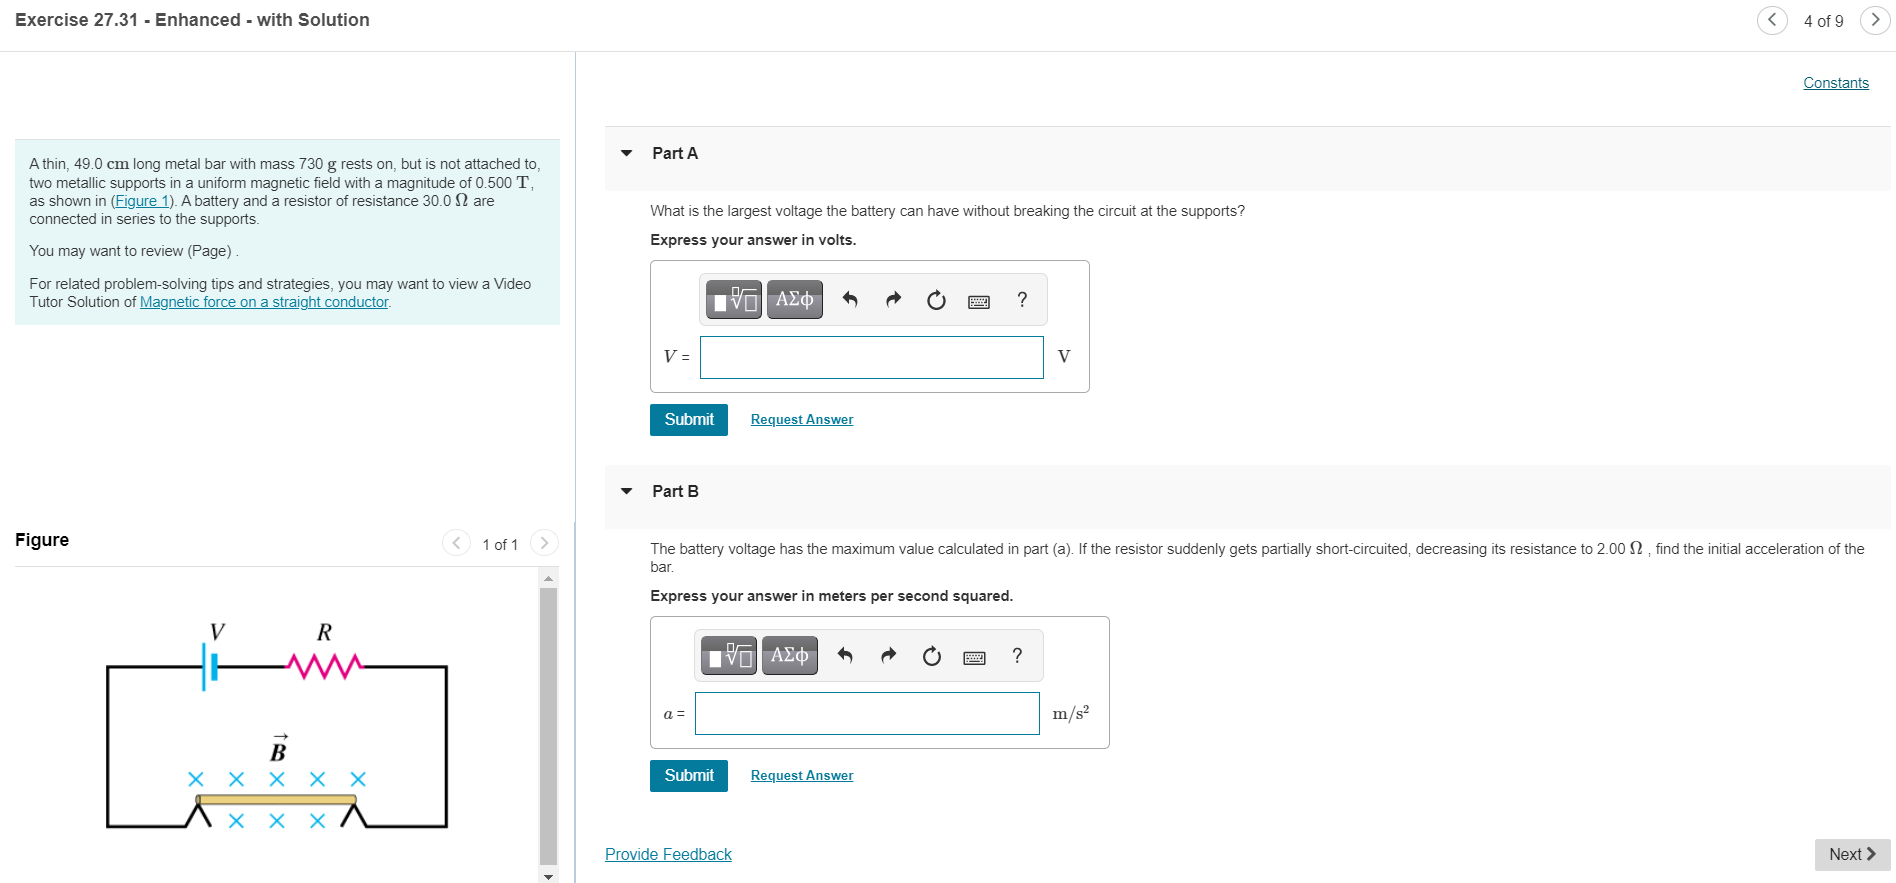This screenshot has height=883, width=1896.
Task: Open keyboard shortcuts in Part B toolbar
Action: (974, 657)
